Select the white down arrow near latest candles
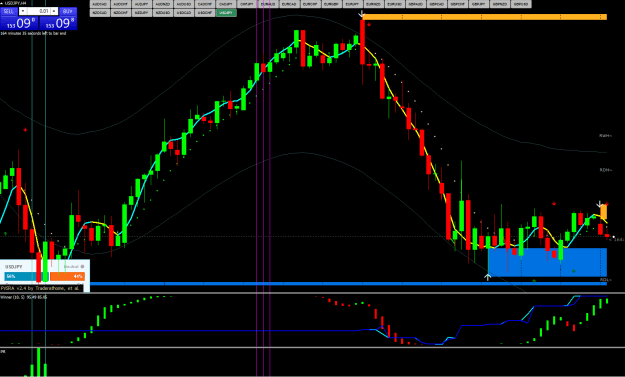This screenshot has width=625, height=377. (599, 204)
